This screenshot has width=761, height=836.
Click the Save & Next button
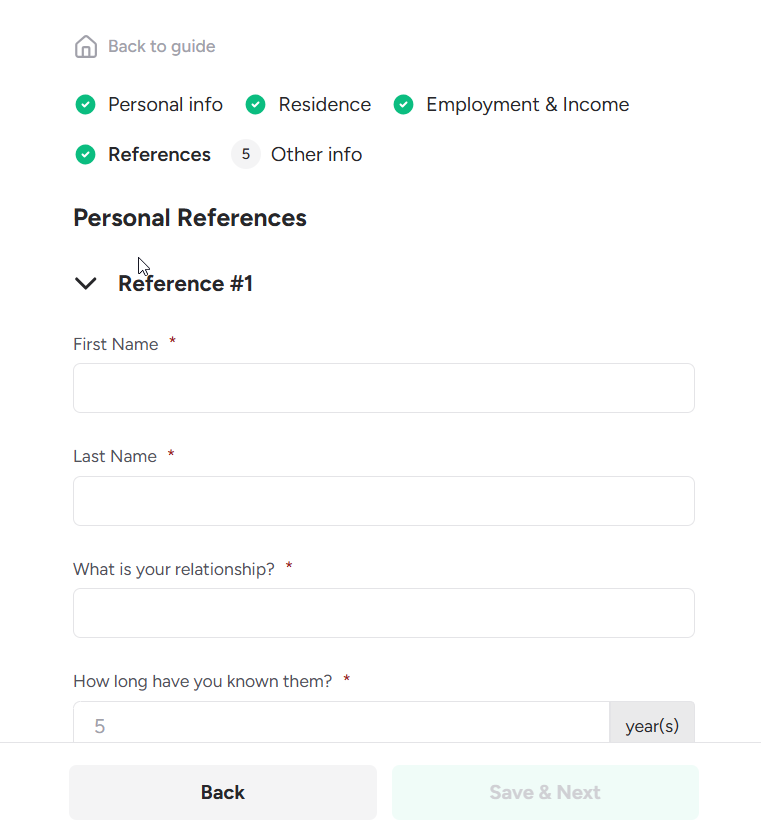click(545, 792)
